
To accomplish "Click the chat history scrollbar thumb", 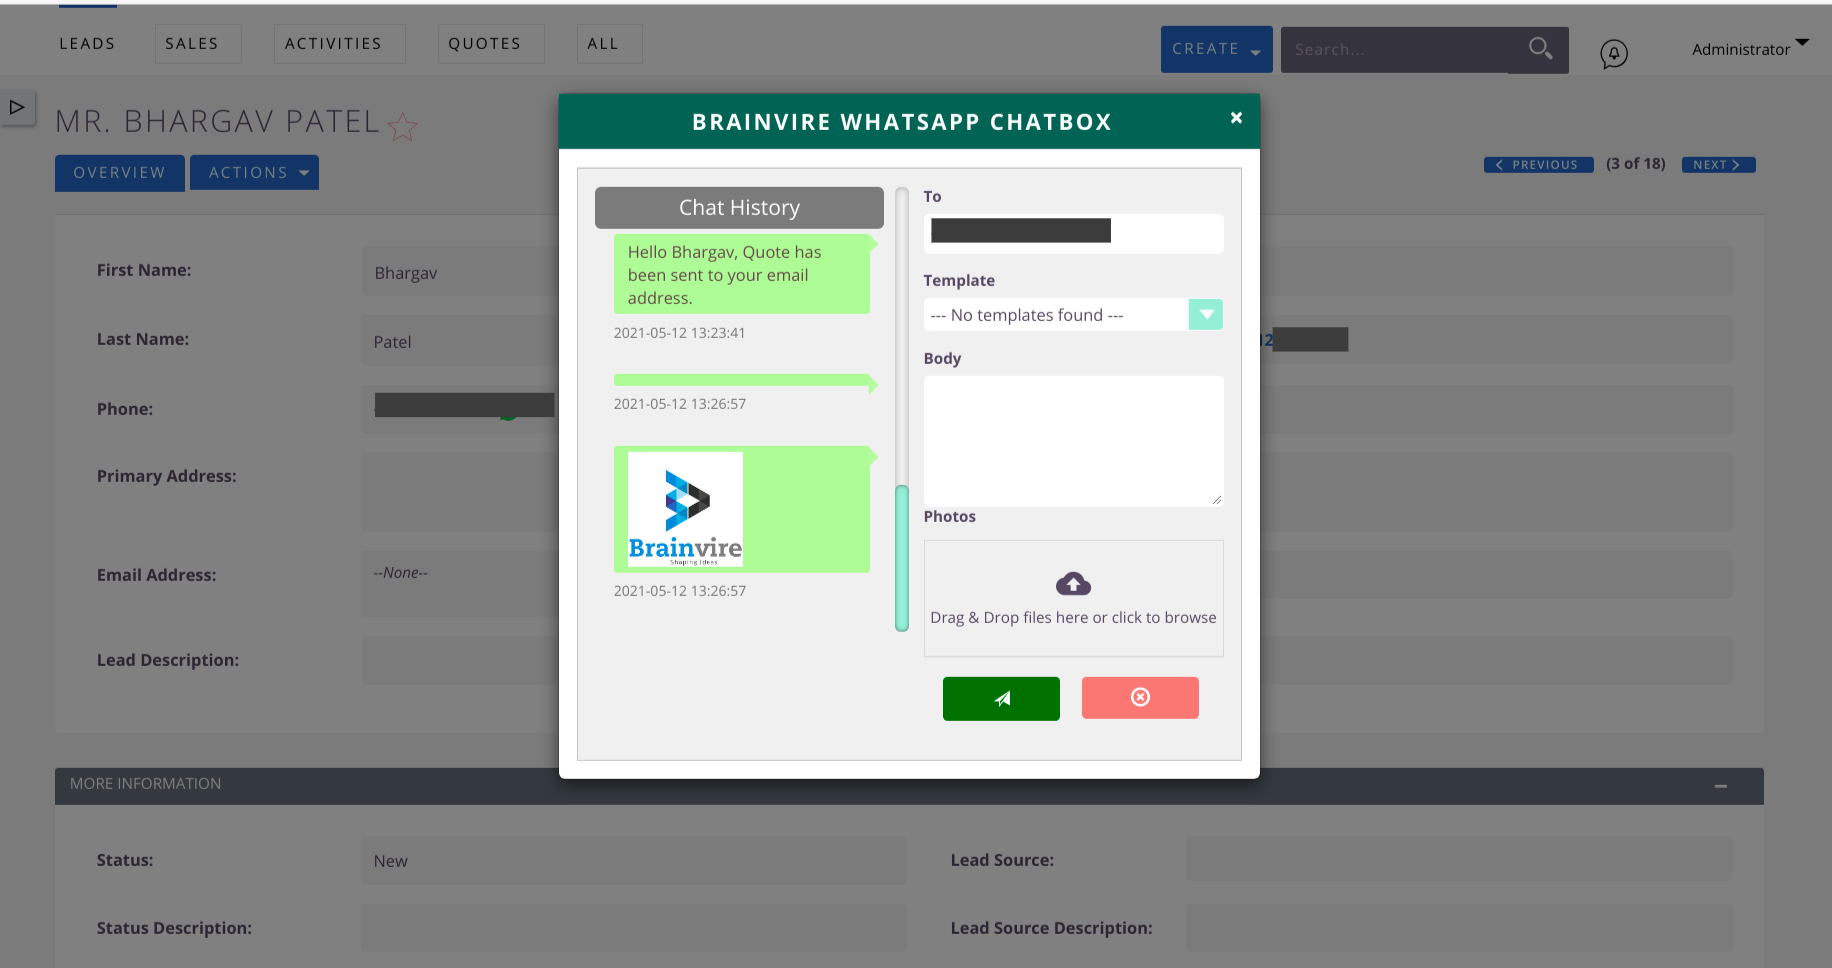I will pyautogui.click(x=901, y=558).
